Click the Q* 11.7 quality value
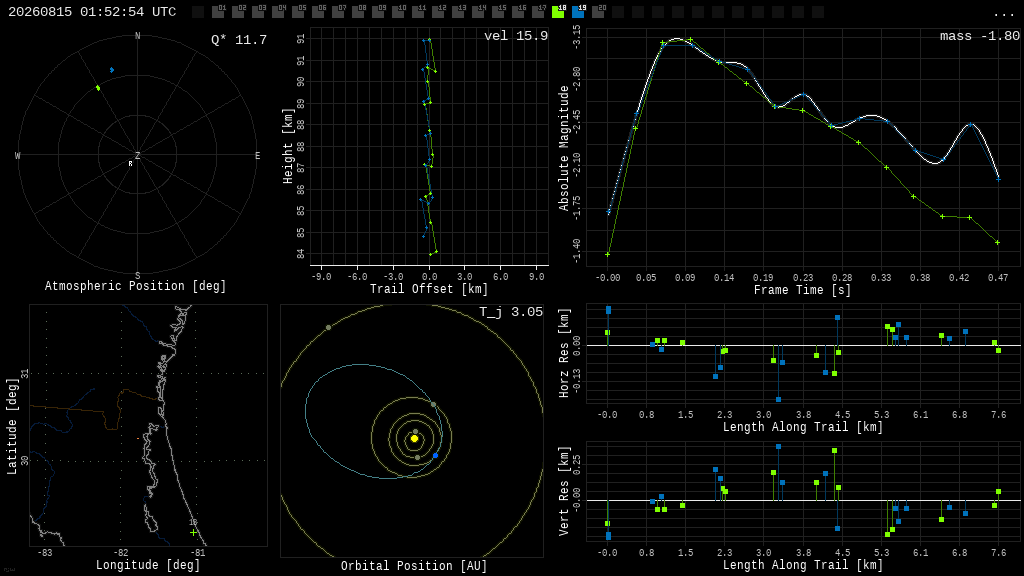The image size is (1024, 576). coord(238,40)
